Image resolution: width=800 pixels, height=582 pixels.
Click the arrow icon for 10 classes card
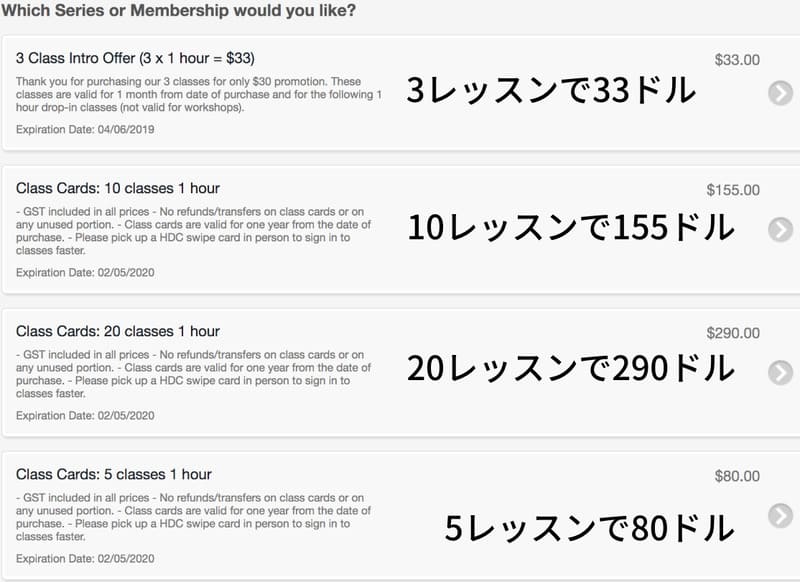pyautogui.click(x=781, y=230)
